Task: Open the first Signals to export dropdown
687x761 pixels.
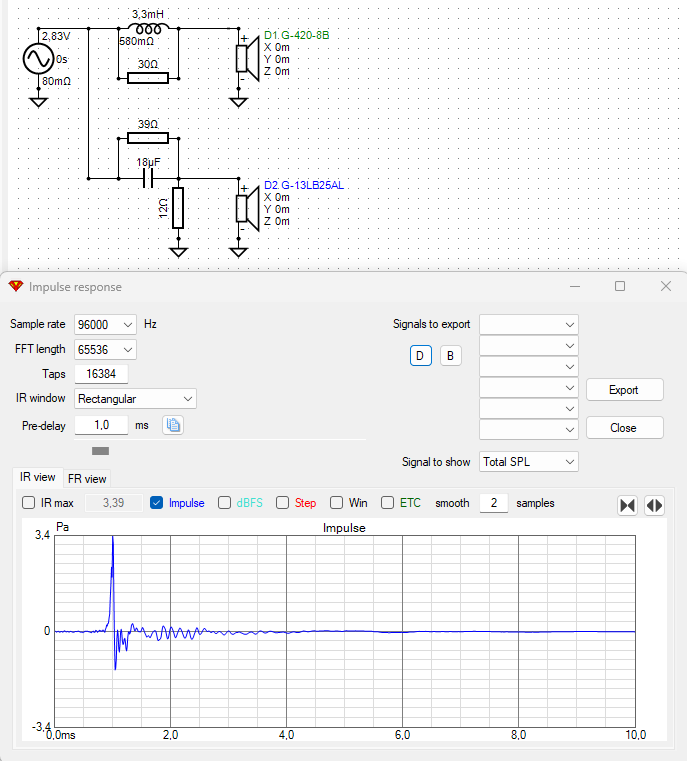Action: (x=528, y=324)
